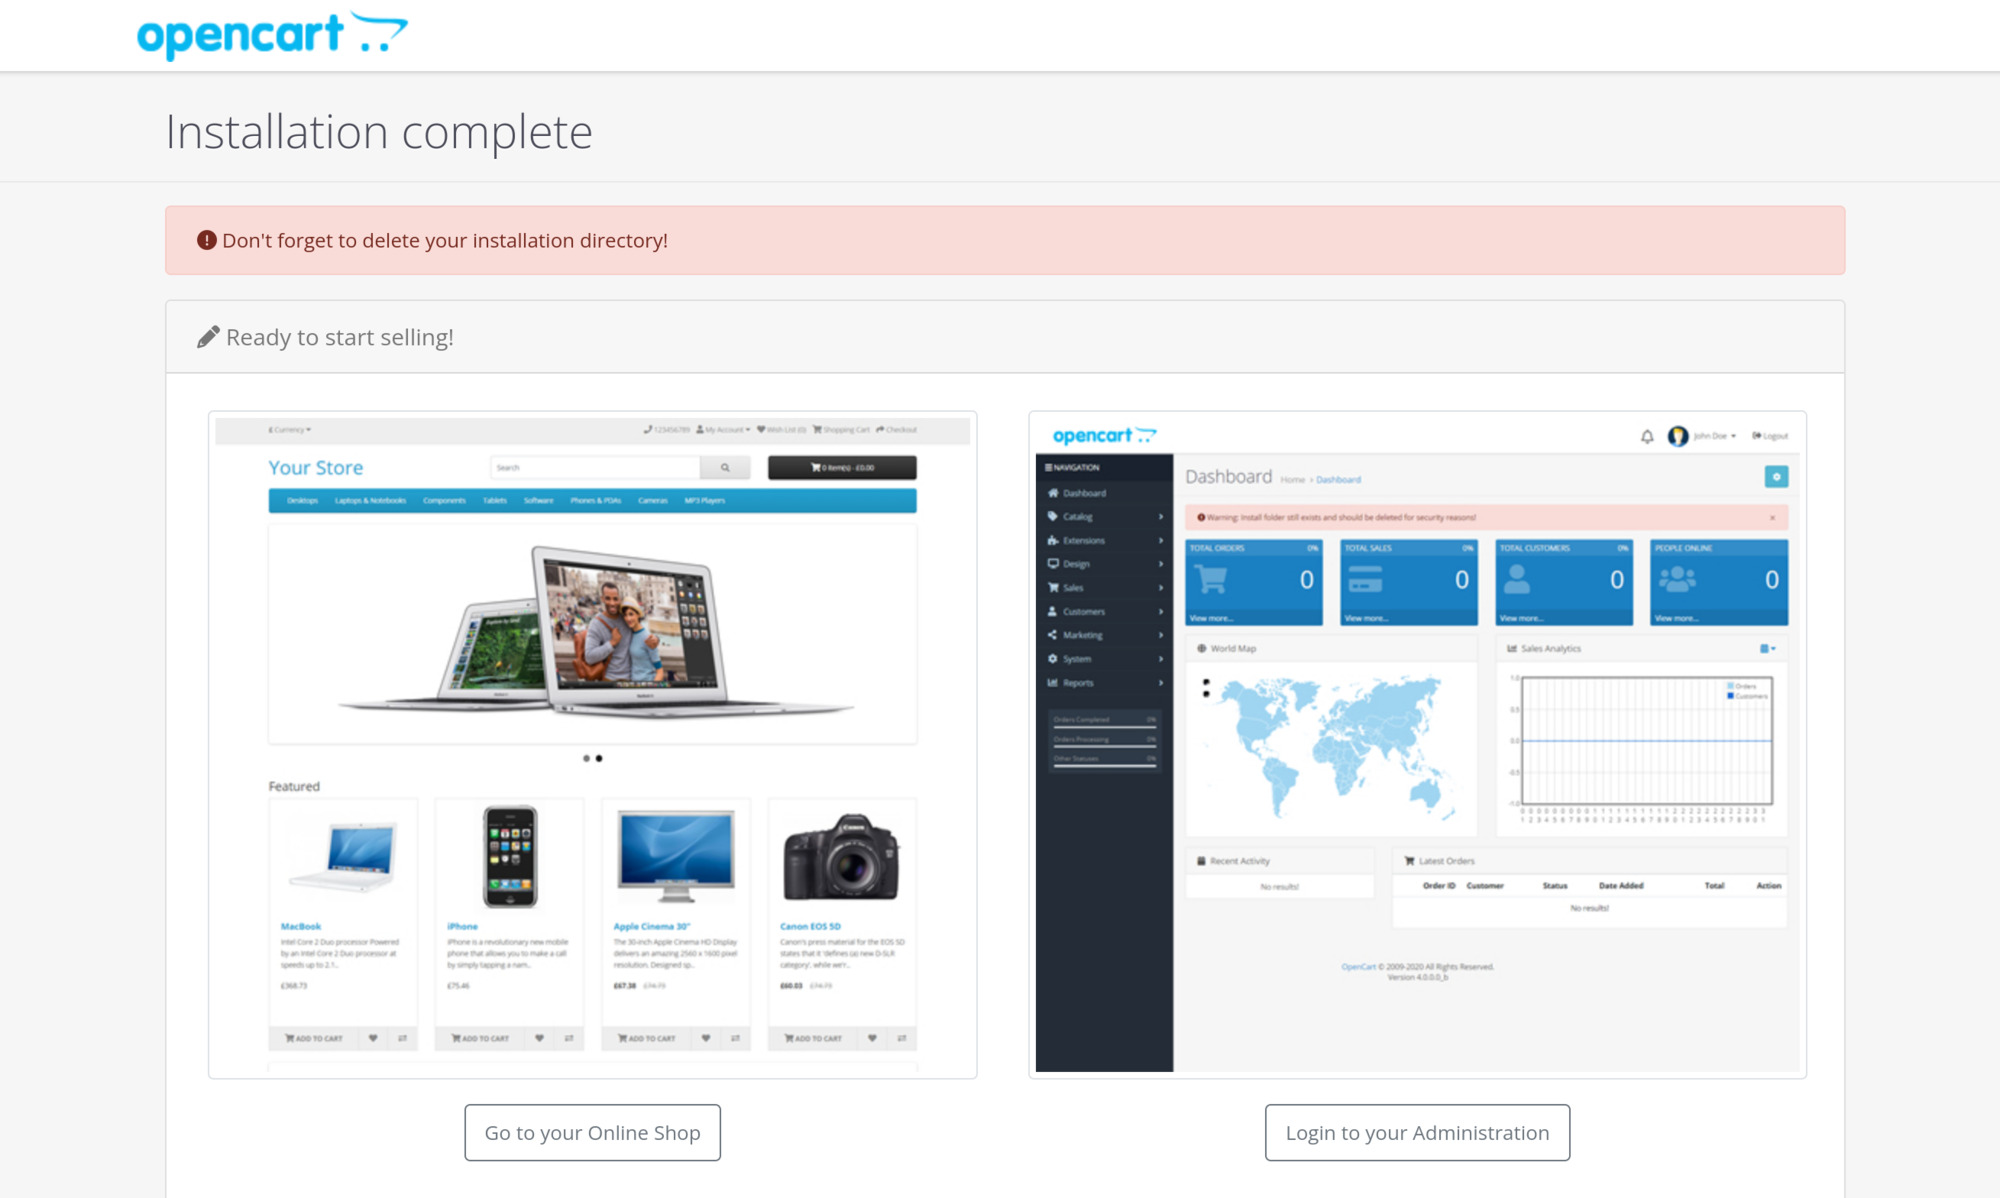Expand the Currency dropdown

pyautogui.click(x=290, y=429)
